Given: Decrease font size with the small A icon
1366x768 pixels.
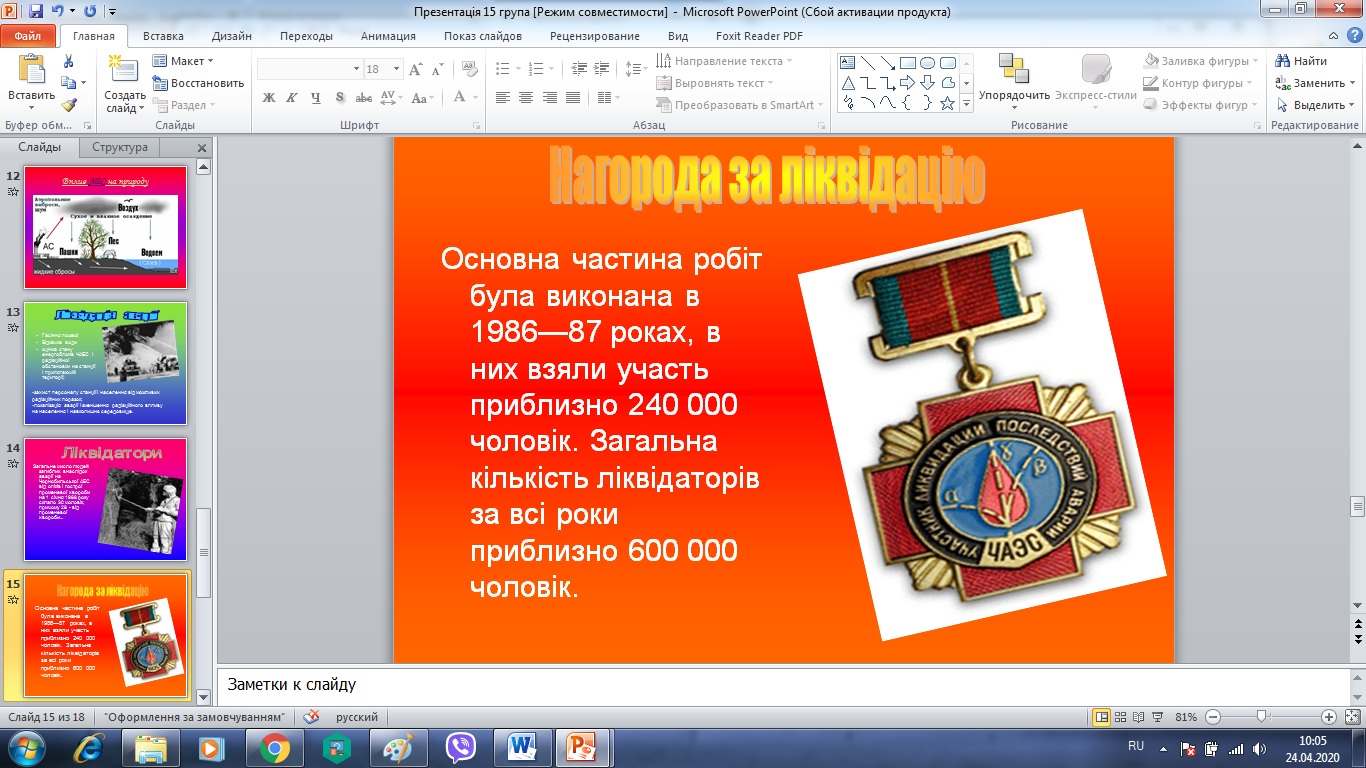Looking at the screenshot, I should (438, 70).
